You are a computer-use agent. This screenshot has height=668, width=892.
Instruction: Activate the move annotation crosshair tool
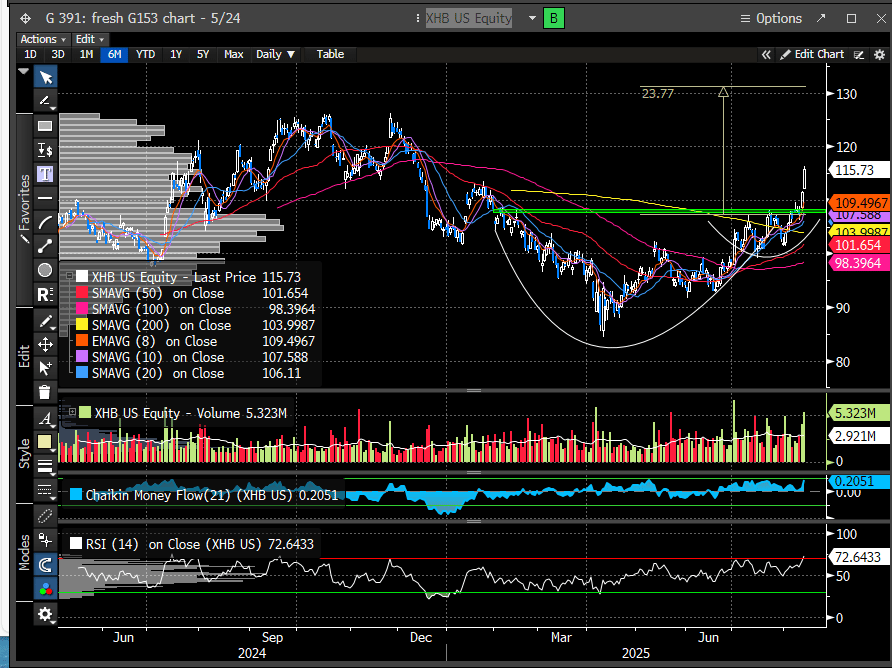point(45,344)
